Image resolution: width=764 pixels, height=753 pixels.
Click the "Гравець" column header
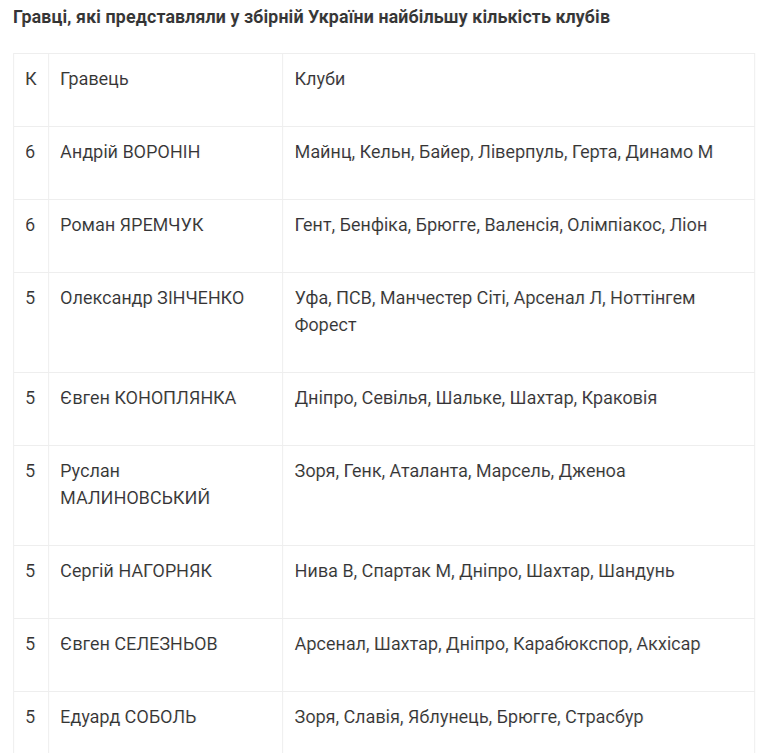tap(94, 79)
